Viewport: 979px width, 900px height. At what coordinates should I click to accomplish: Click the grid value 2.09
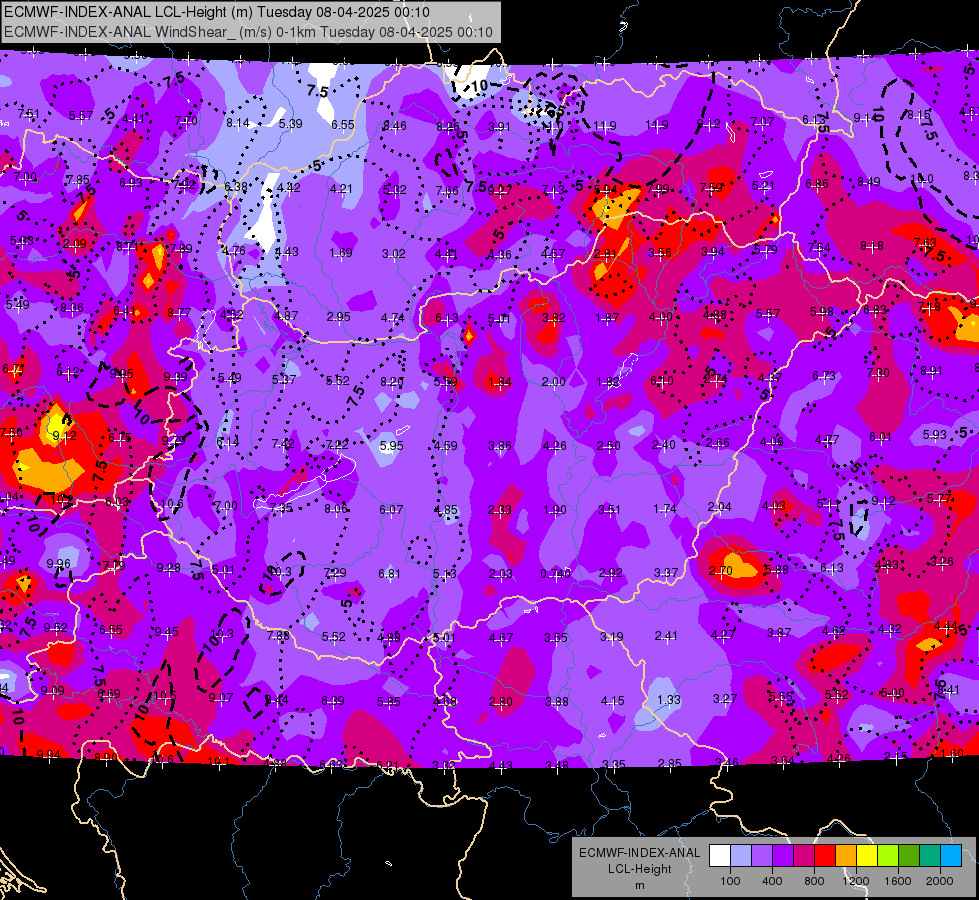tap(74, 244)
